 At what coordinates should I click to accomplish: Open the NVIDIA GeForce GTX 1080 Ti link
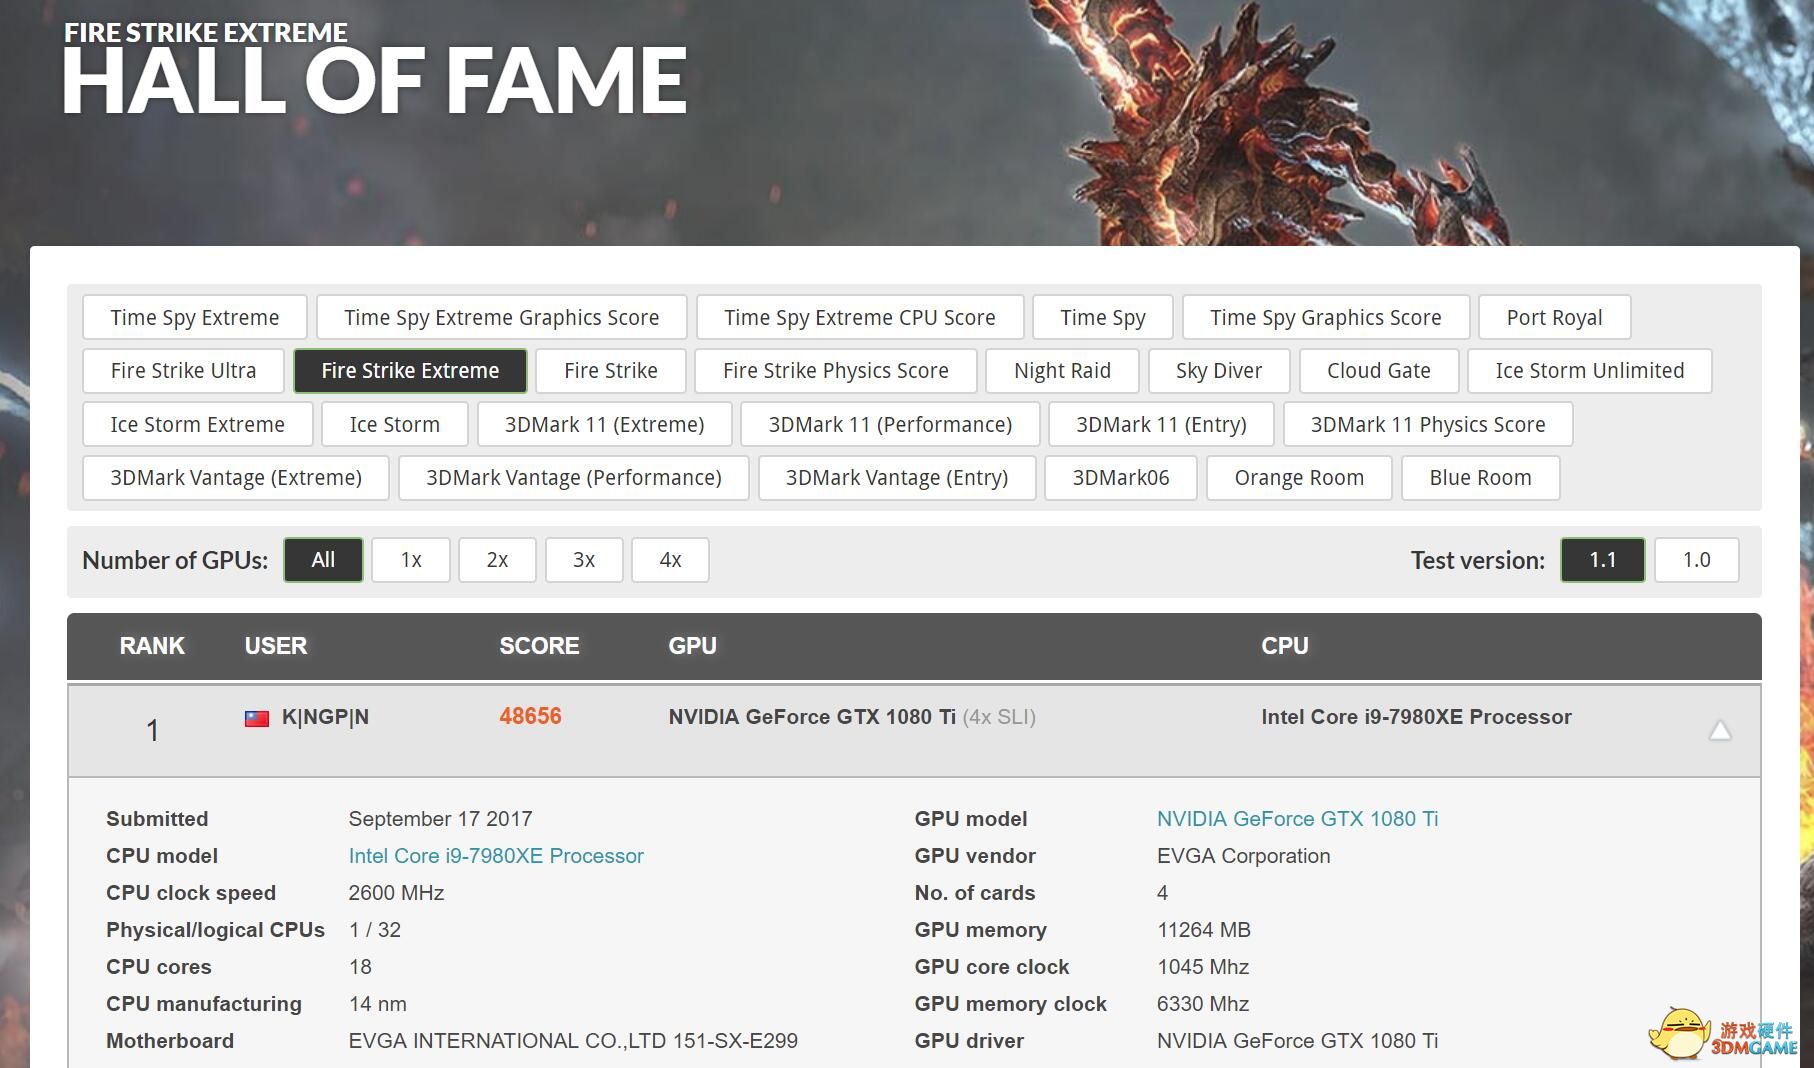coord(1297,819)
